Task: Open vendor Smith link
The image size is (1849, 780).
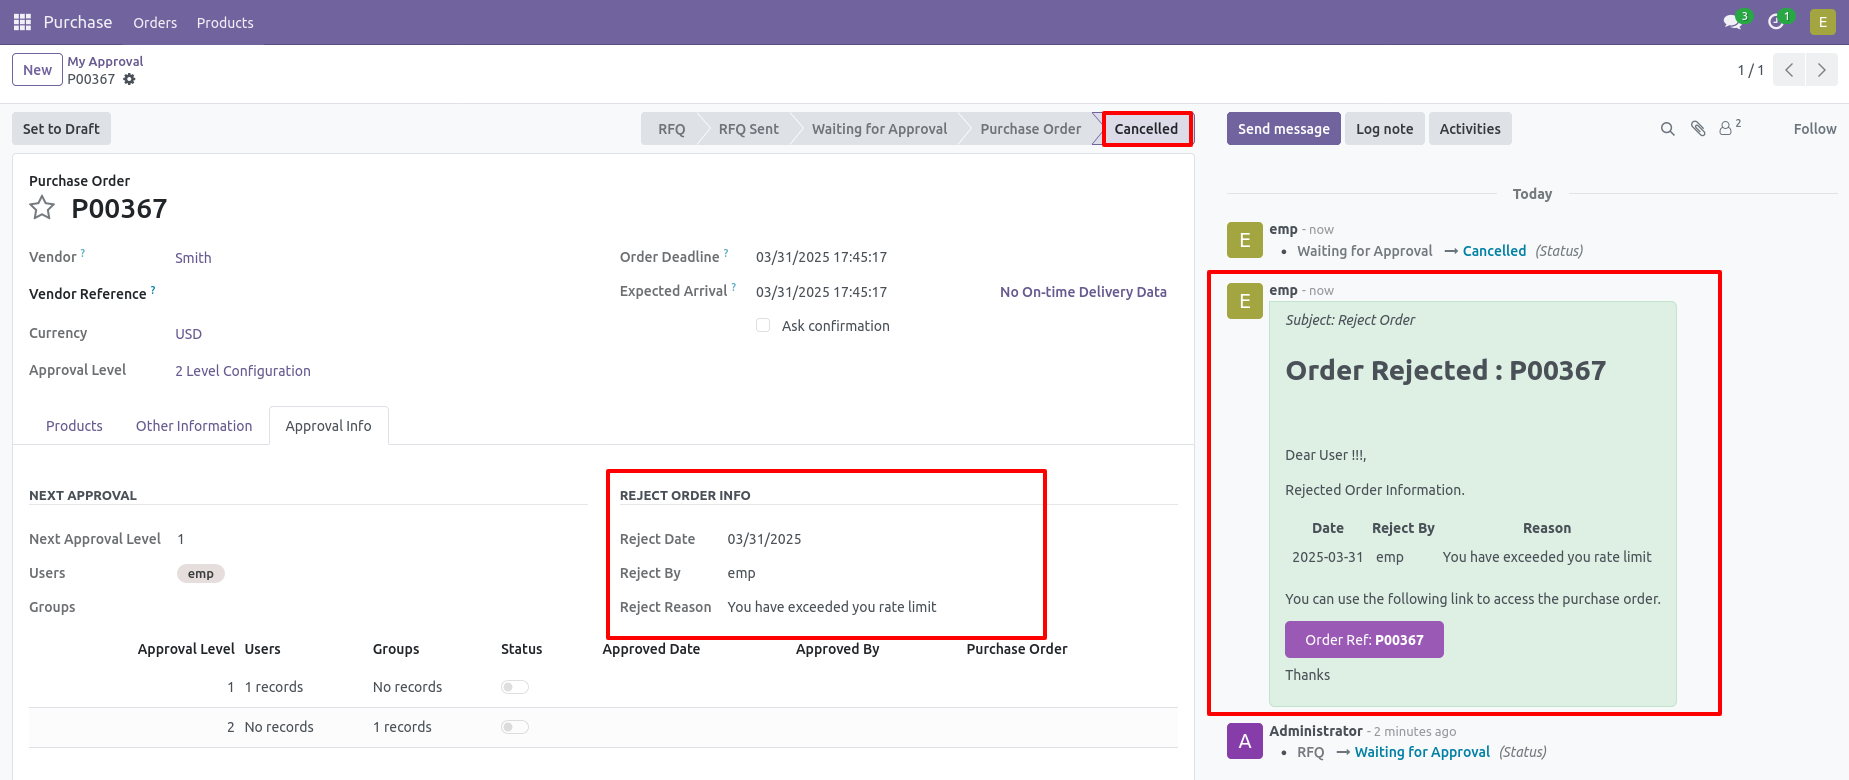Action: point(193,258)
